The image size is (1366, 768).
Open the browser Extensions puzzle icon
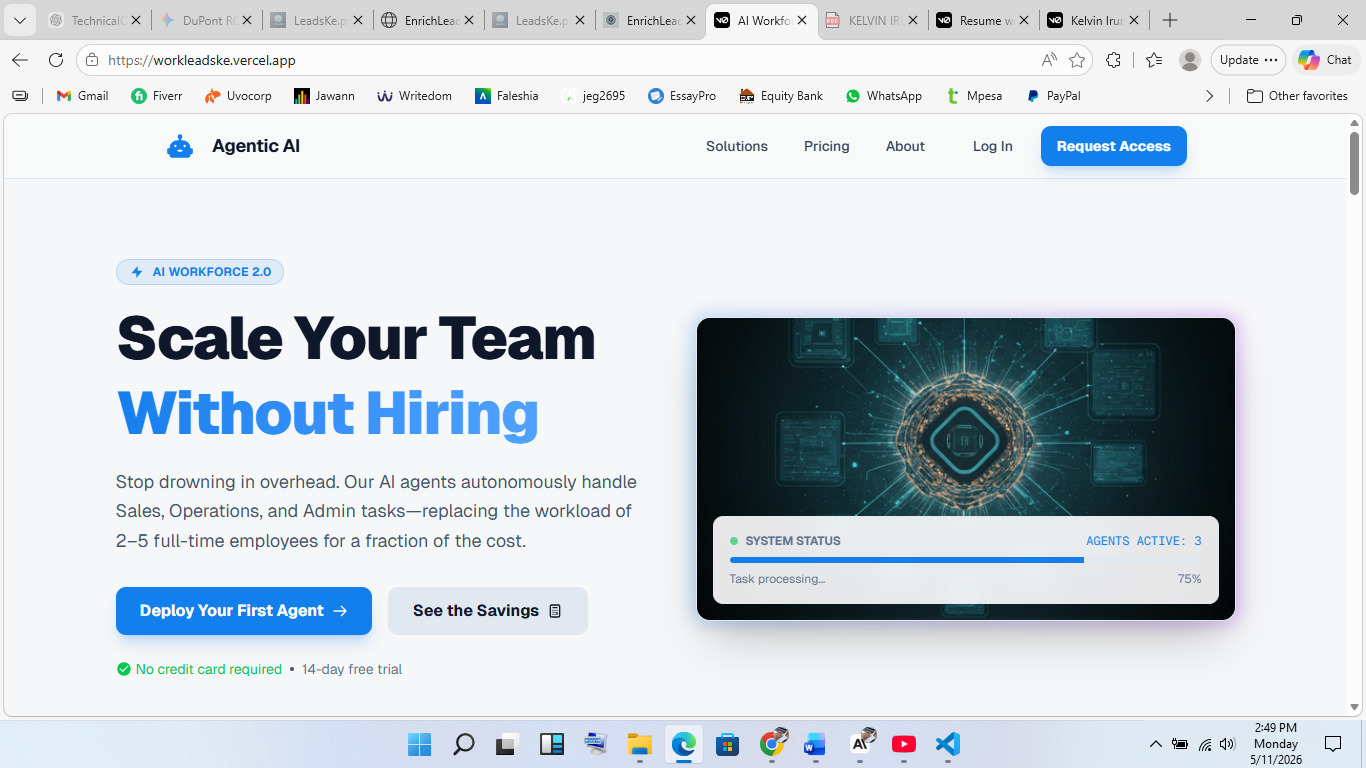pos(1113,60)
